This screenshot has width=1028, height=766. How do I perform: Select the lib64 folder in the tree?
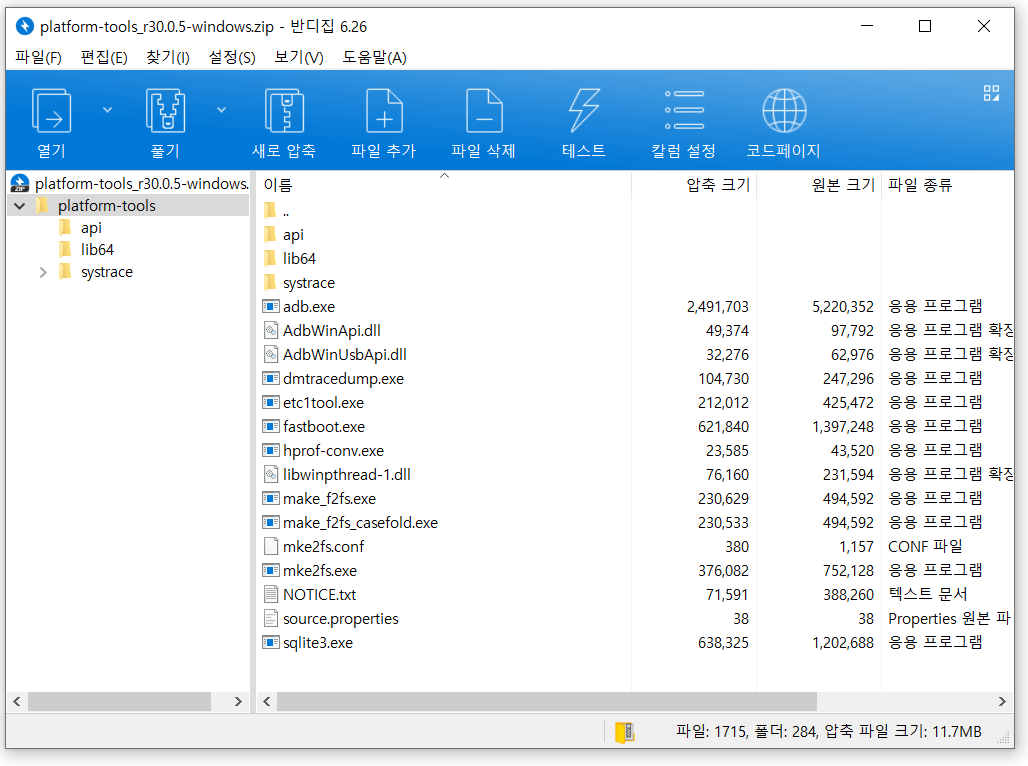[x=97, y=250]
